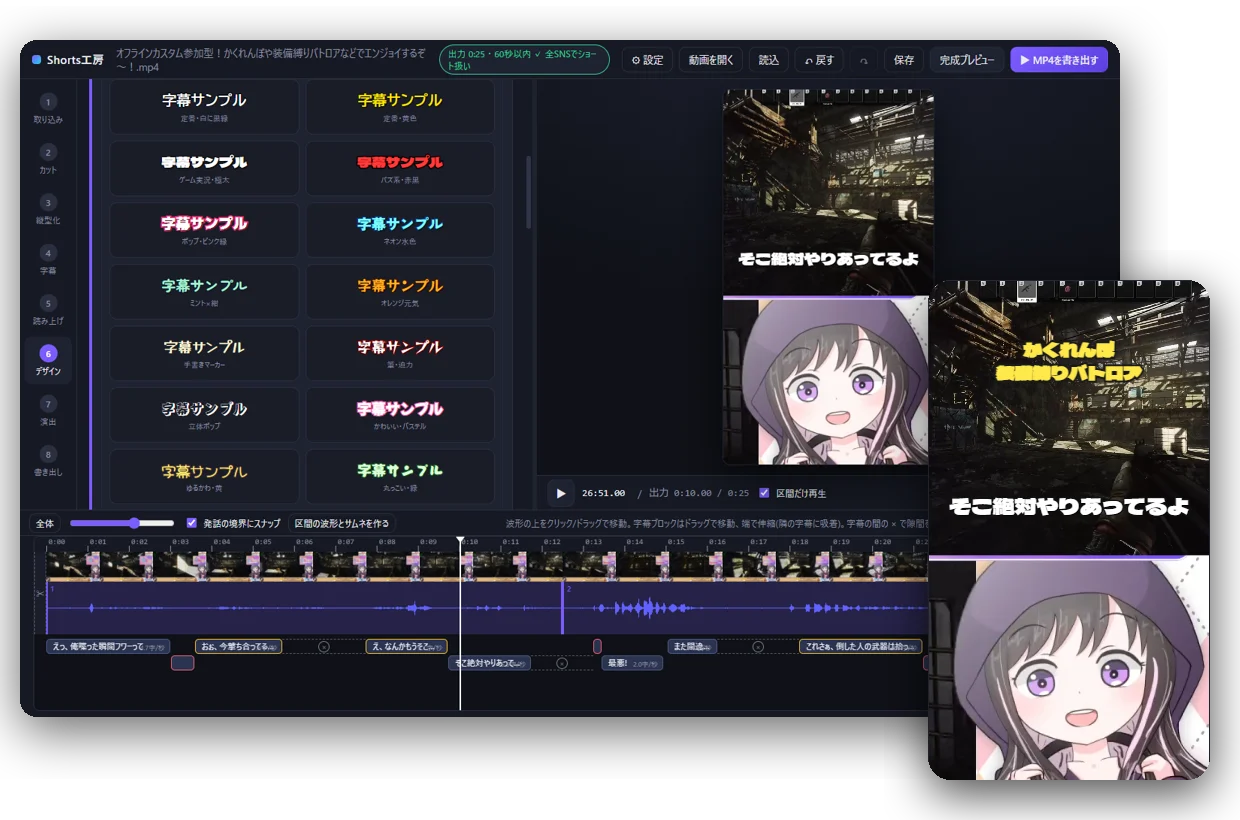Toggle 発話の境界にスナップ checkbox
1240x820 pixels.
192,523
